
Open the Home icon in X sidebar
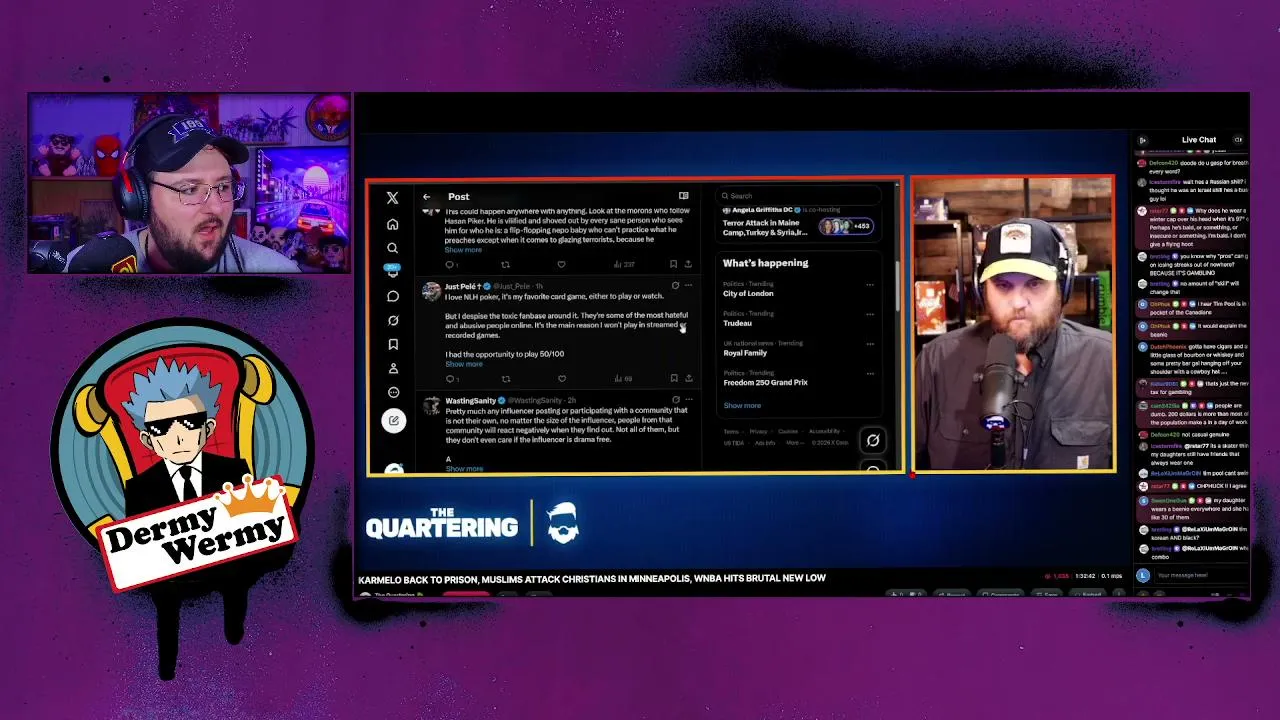click(x=392, y=224)
